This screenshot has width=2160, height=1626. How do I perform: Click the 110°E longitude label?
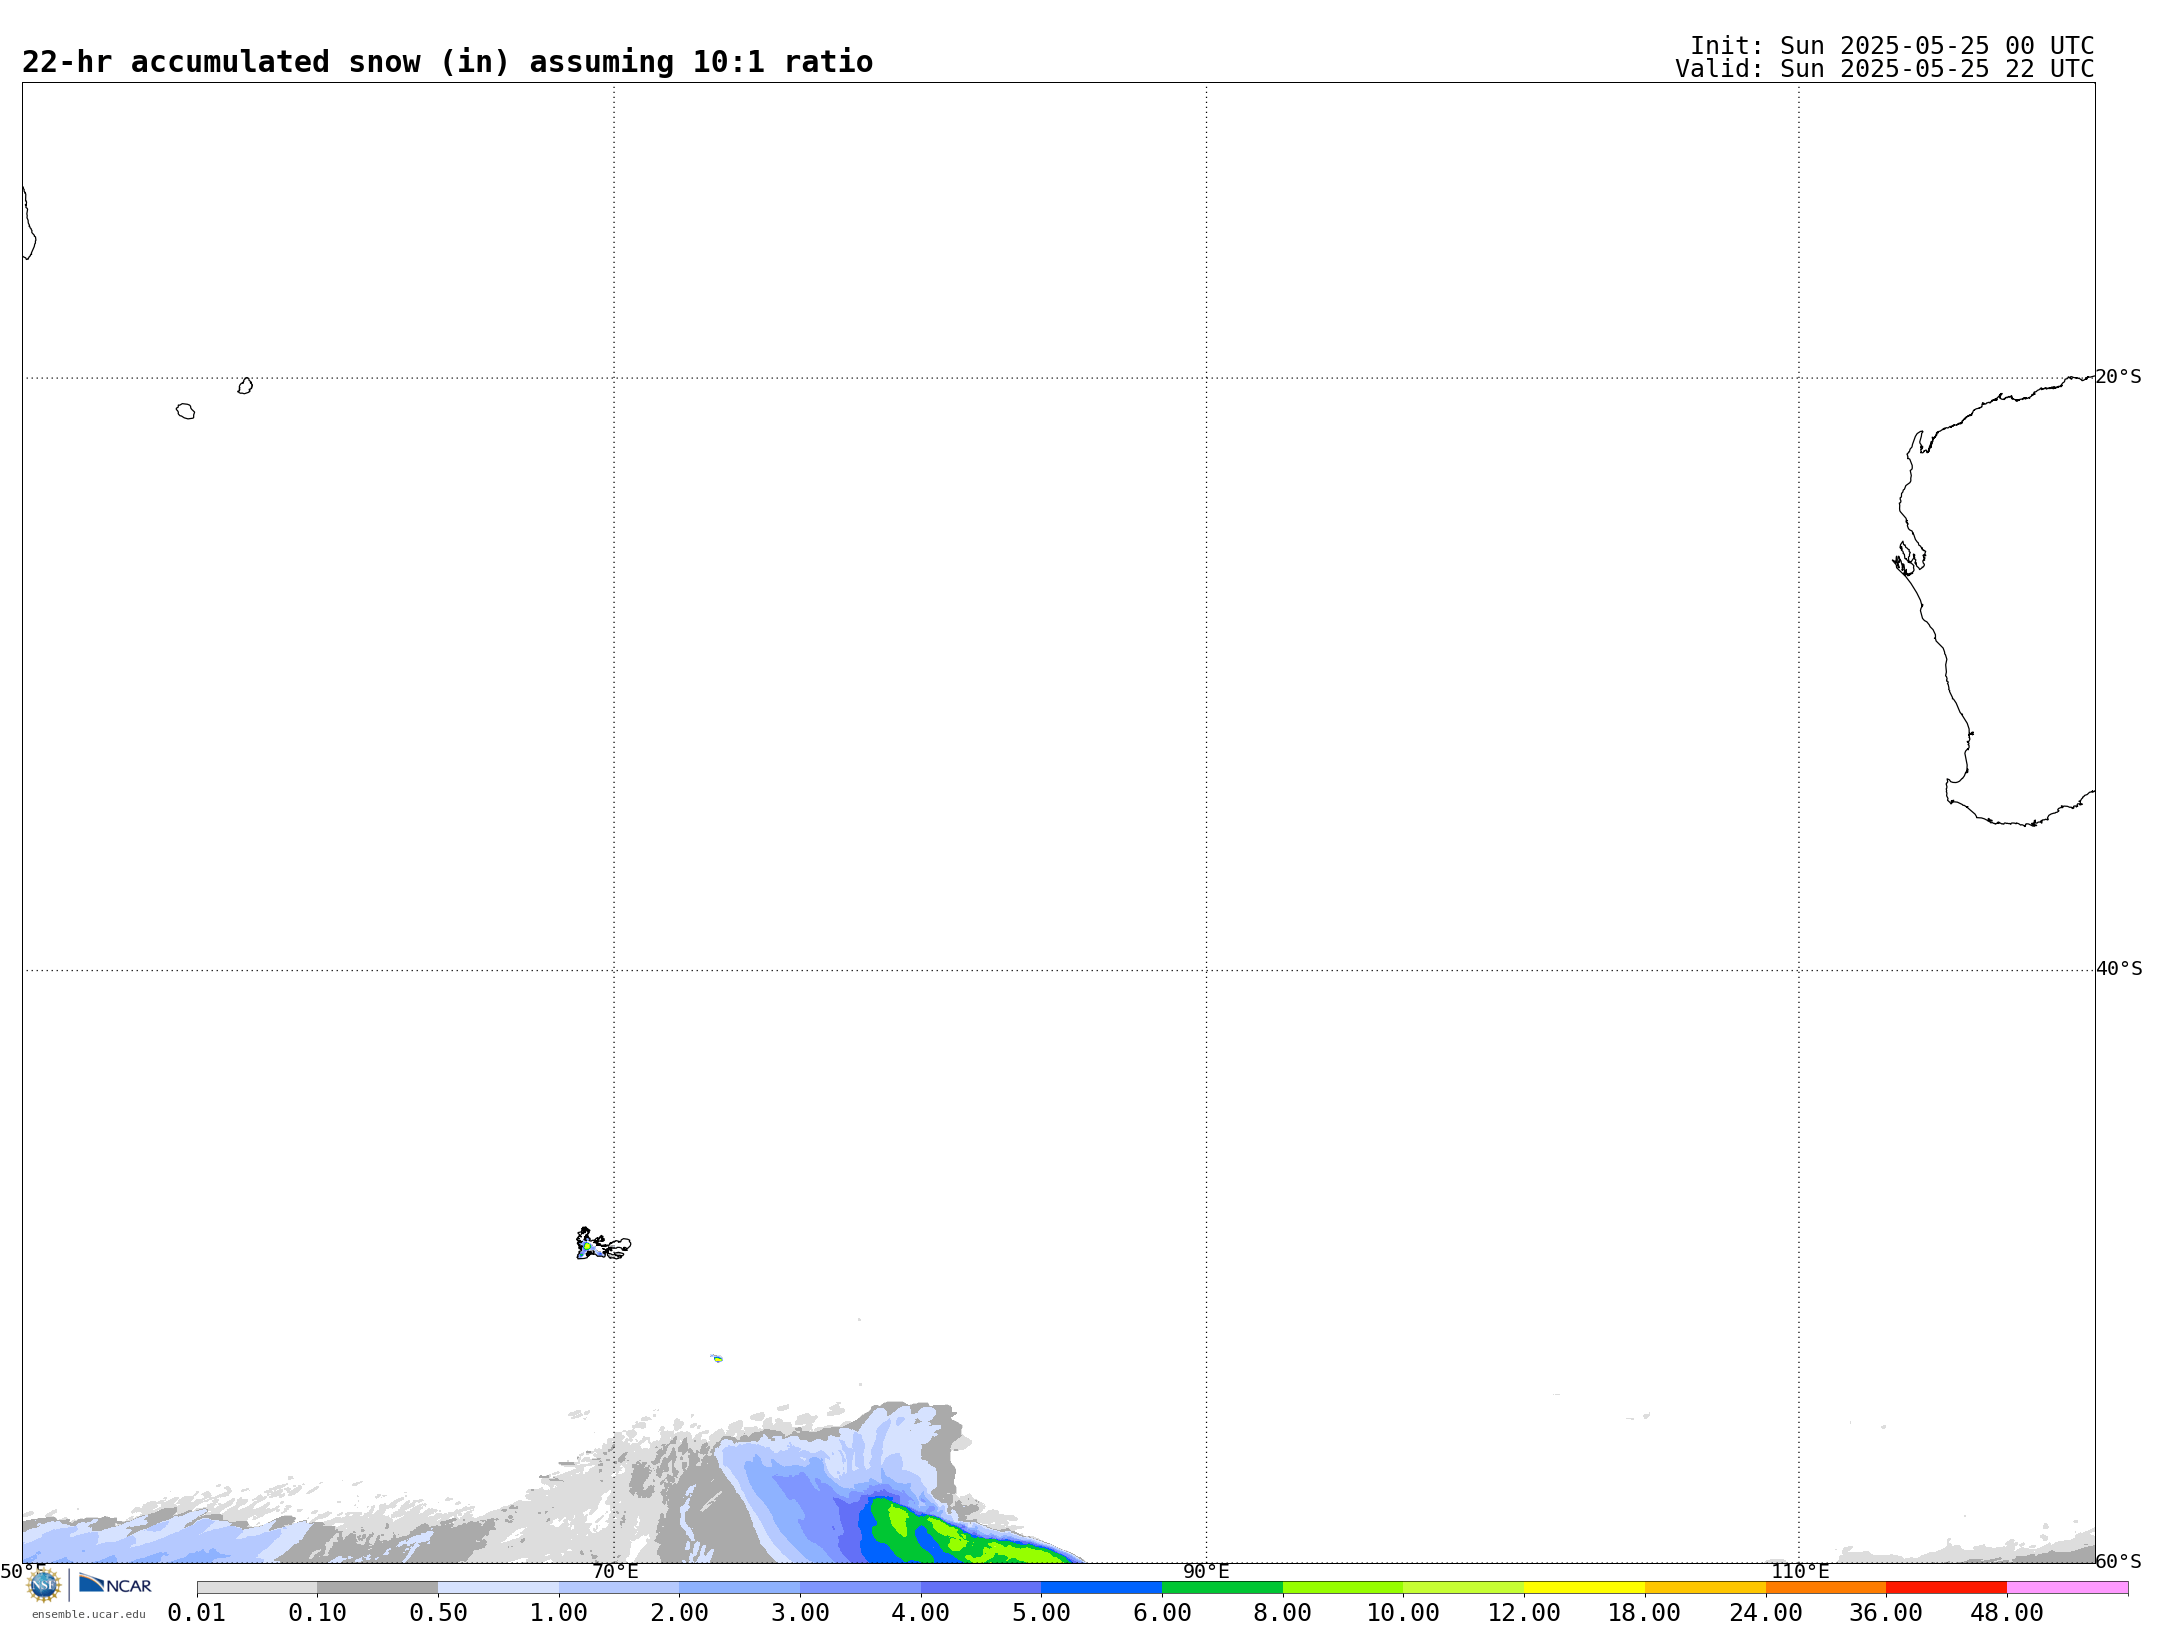pos(1799,1571)
